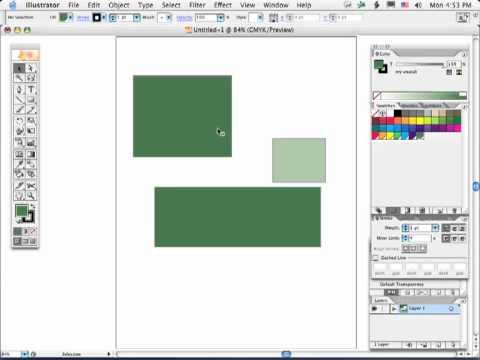Activate the Zoom magnifier tool

coord(31,196)
